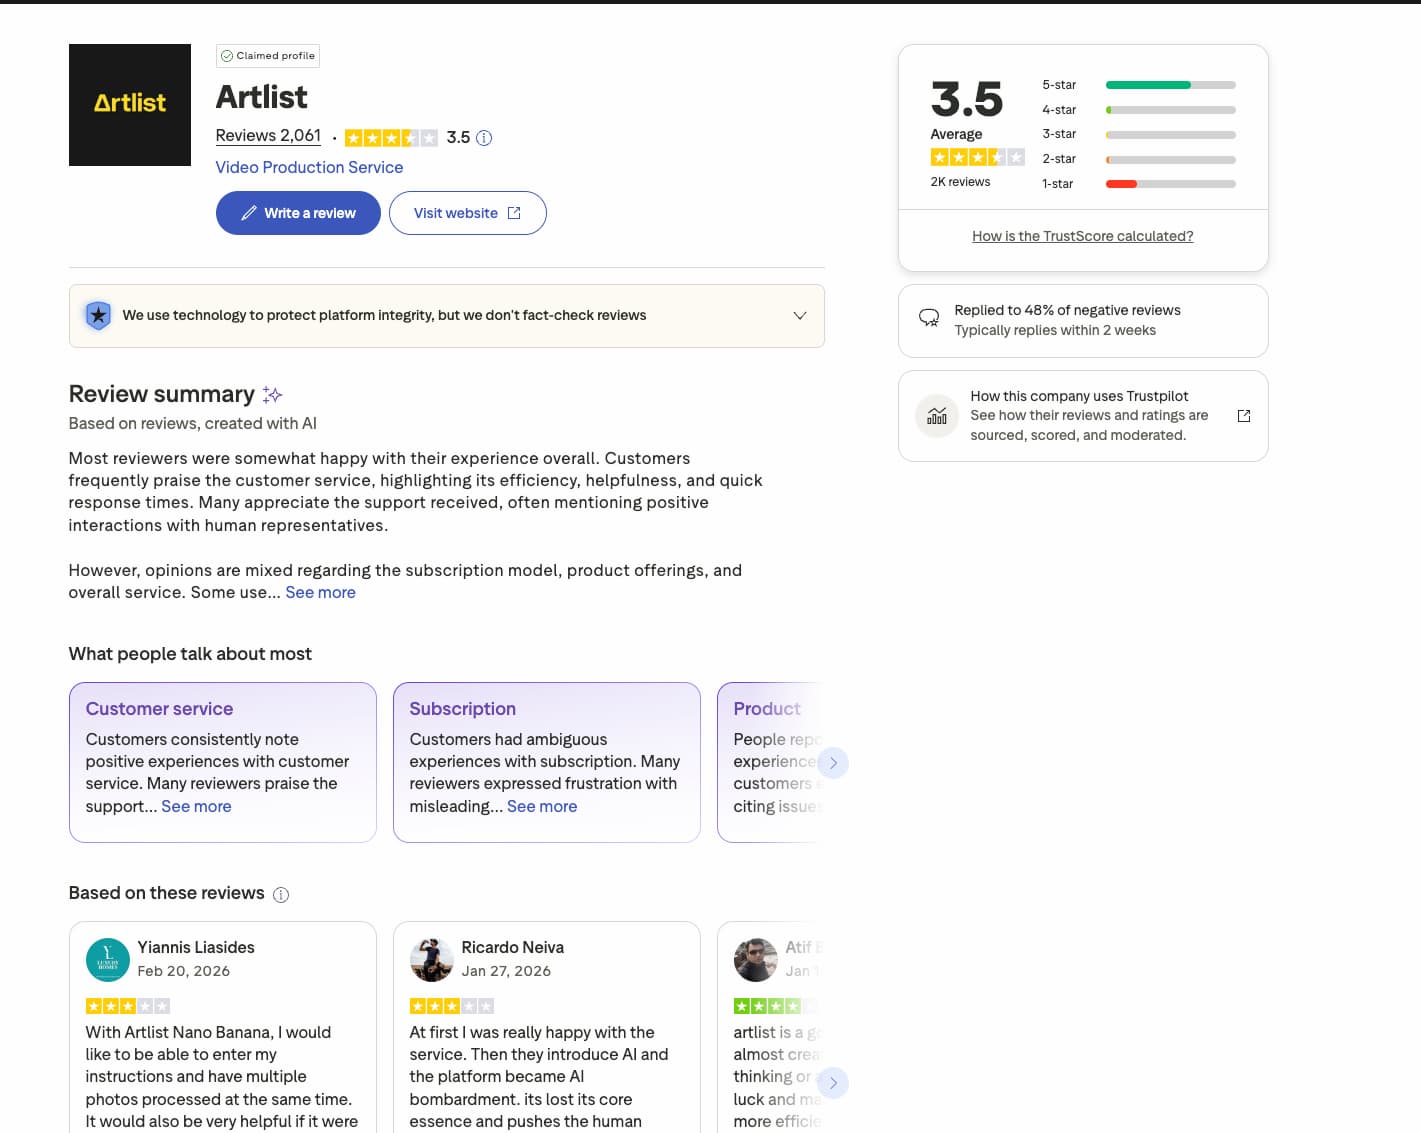This screenshot has height=1133, width=1421.
Task: Expand the platform integrity notice chevron
Action: tap(800, 315)
